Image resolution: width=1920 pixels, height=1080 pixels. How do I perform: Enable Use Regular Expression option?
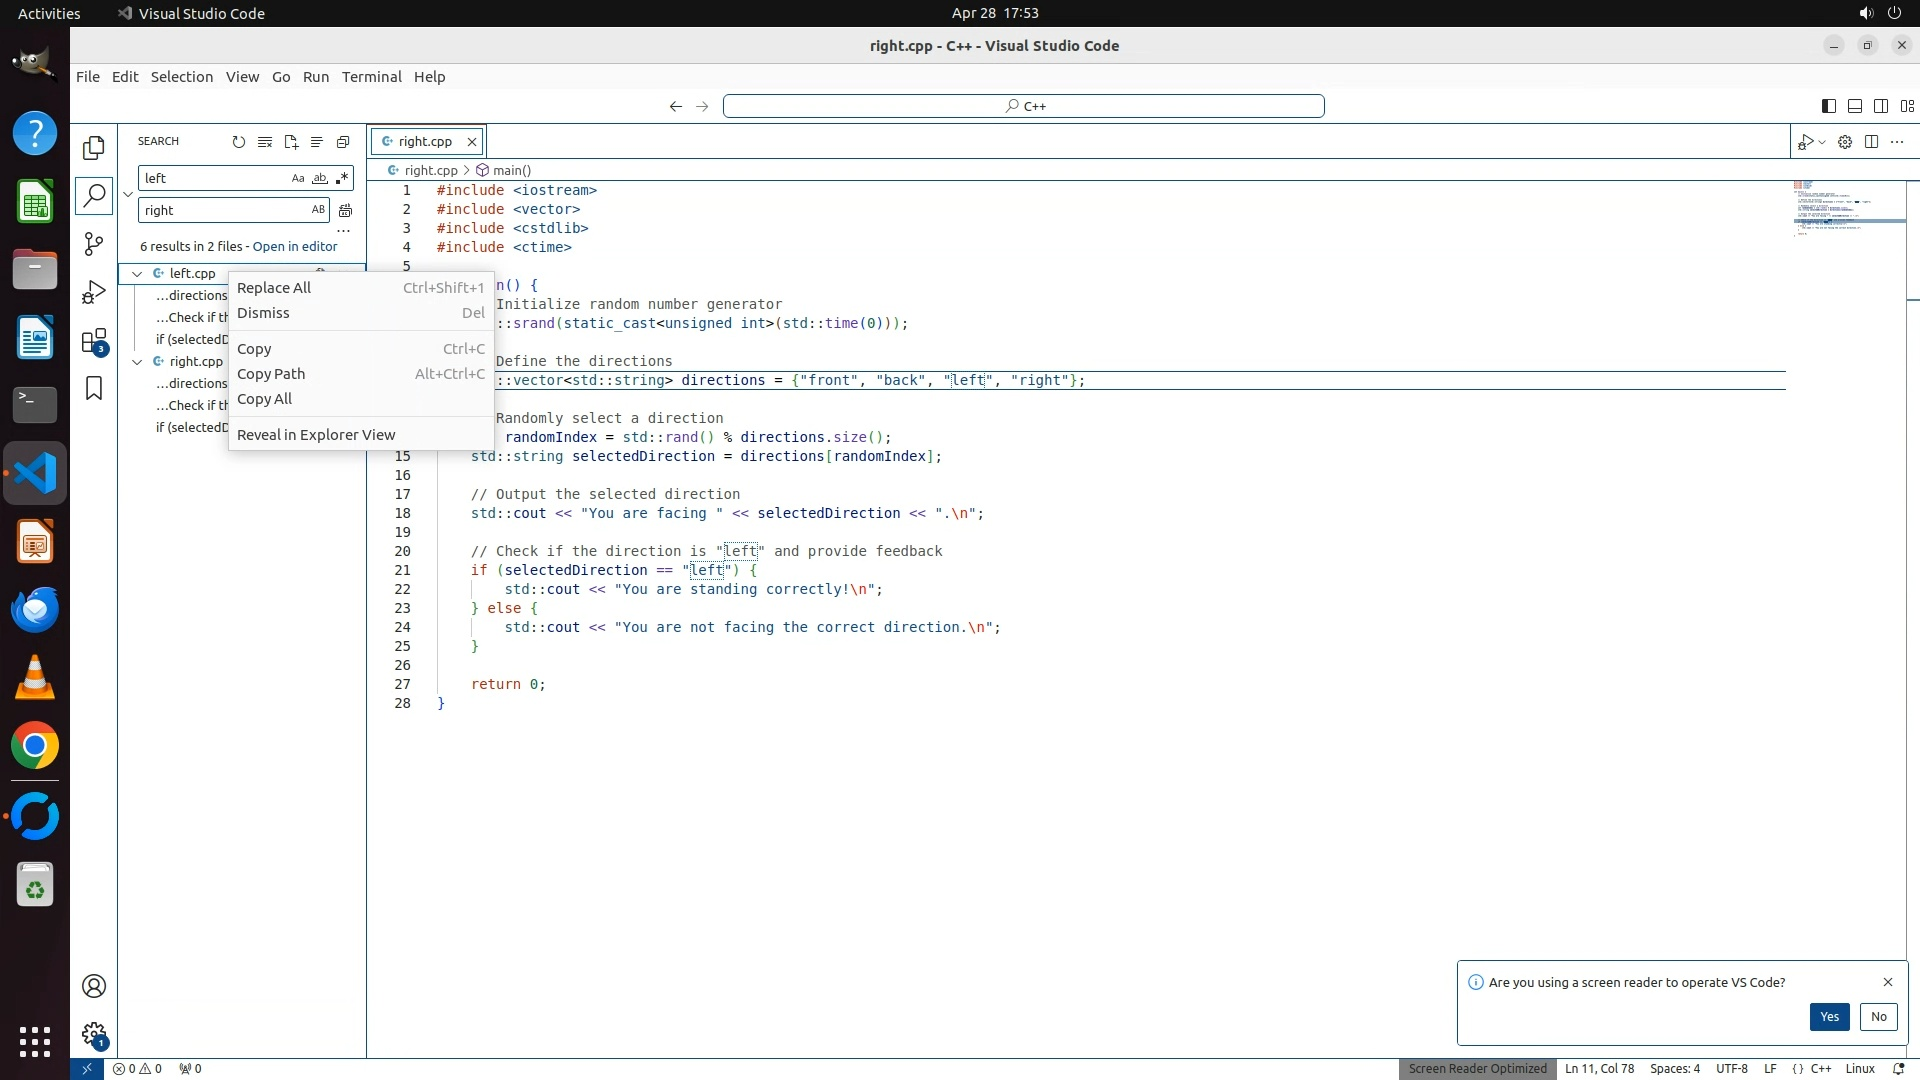(342, 178)
